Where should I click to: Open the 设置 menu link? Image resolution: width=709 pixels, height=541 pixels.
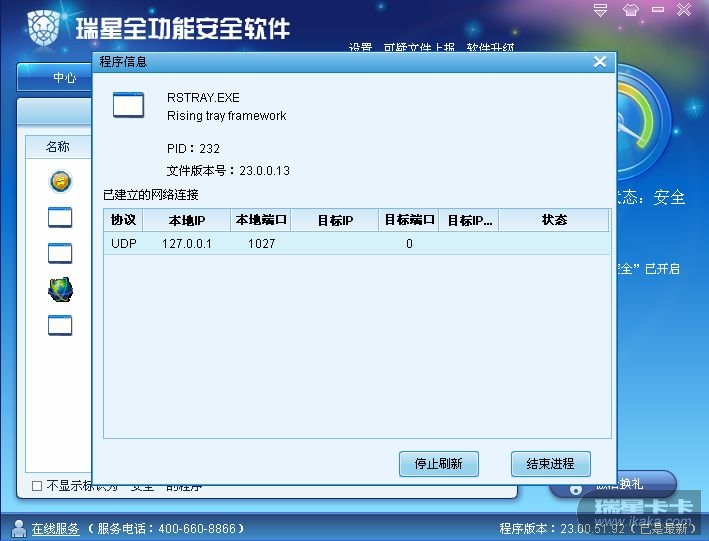(360, 47)
